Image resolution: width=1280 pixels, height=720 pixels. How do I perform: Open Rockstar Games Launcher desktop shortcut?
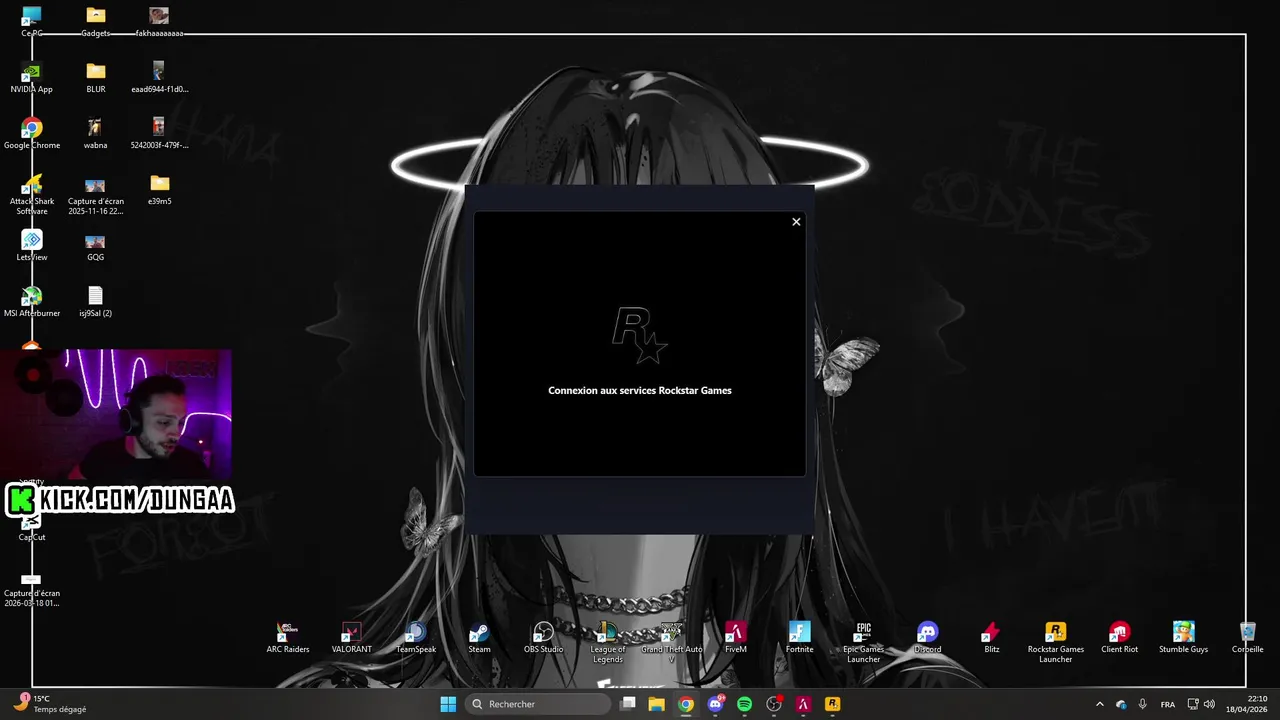[1056, 643]
